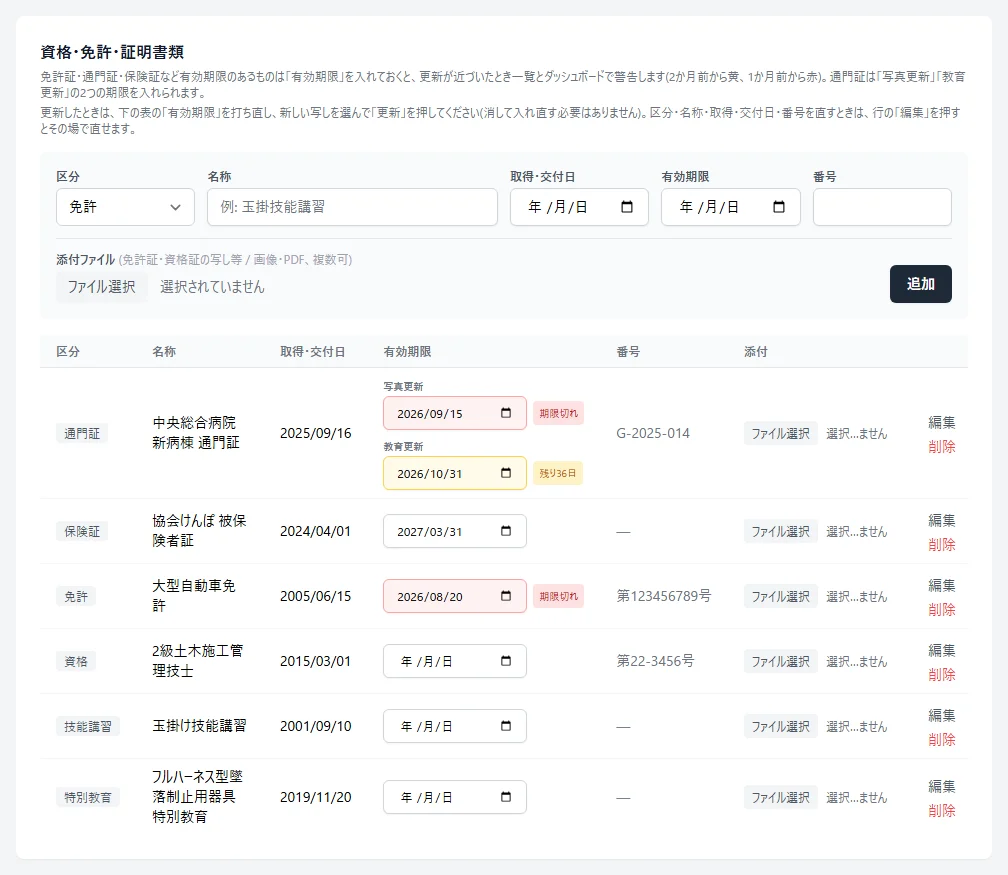Viewport: 1008px width, 875px height.
Task: Open calendar icon on 写真更新 date 2026/09/15
Action: (506, 413)
